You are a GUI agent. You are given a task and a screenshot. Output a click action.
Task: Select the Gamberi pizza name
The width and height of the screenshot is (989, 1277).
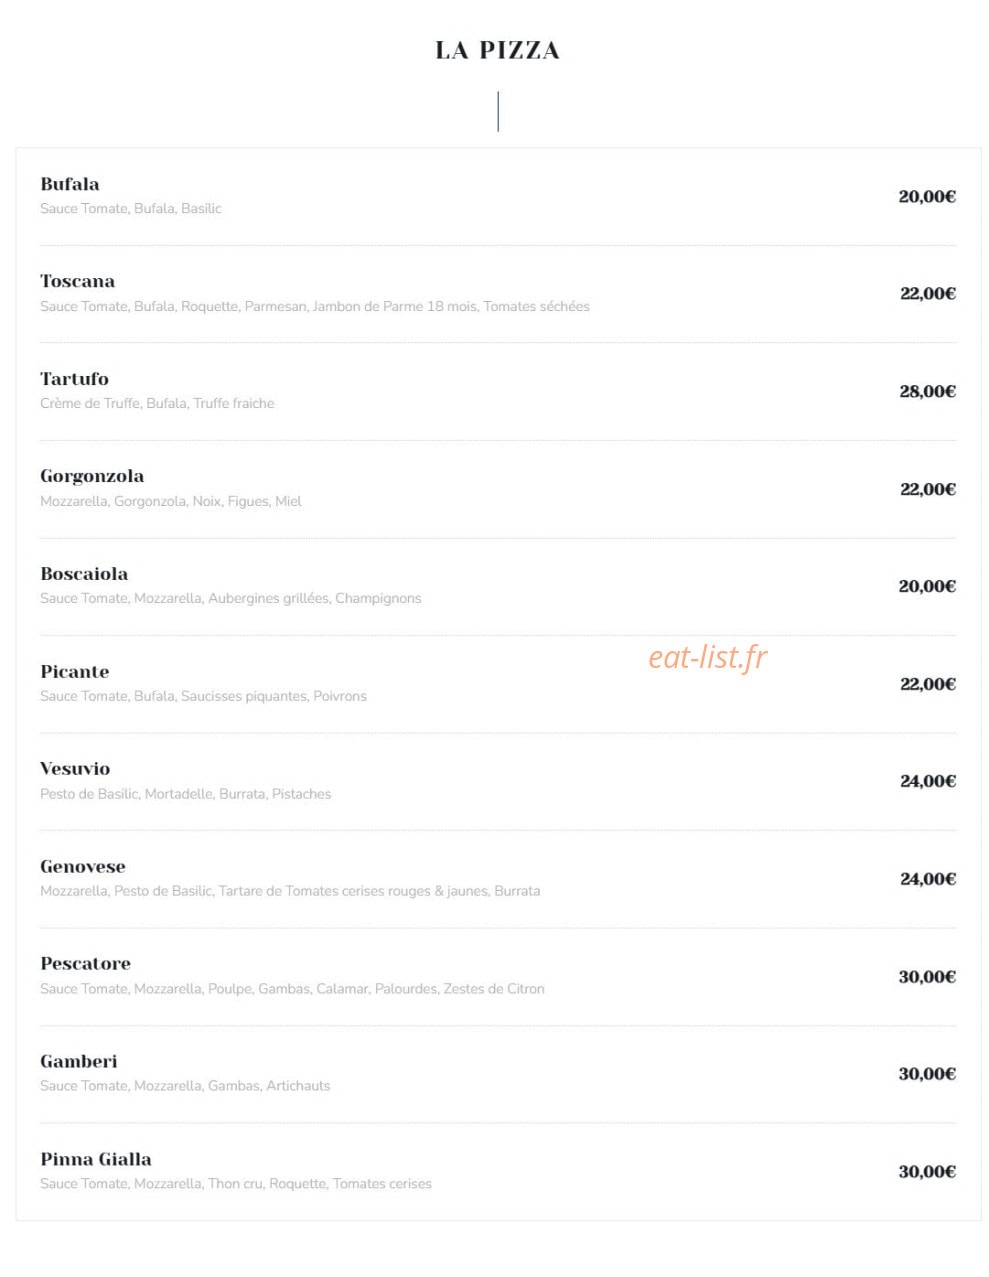coord(79,1062)
